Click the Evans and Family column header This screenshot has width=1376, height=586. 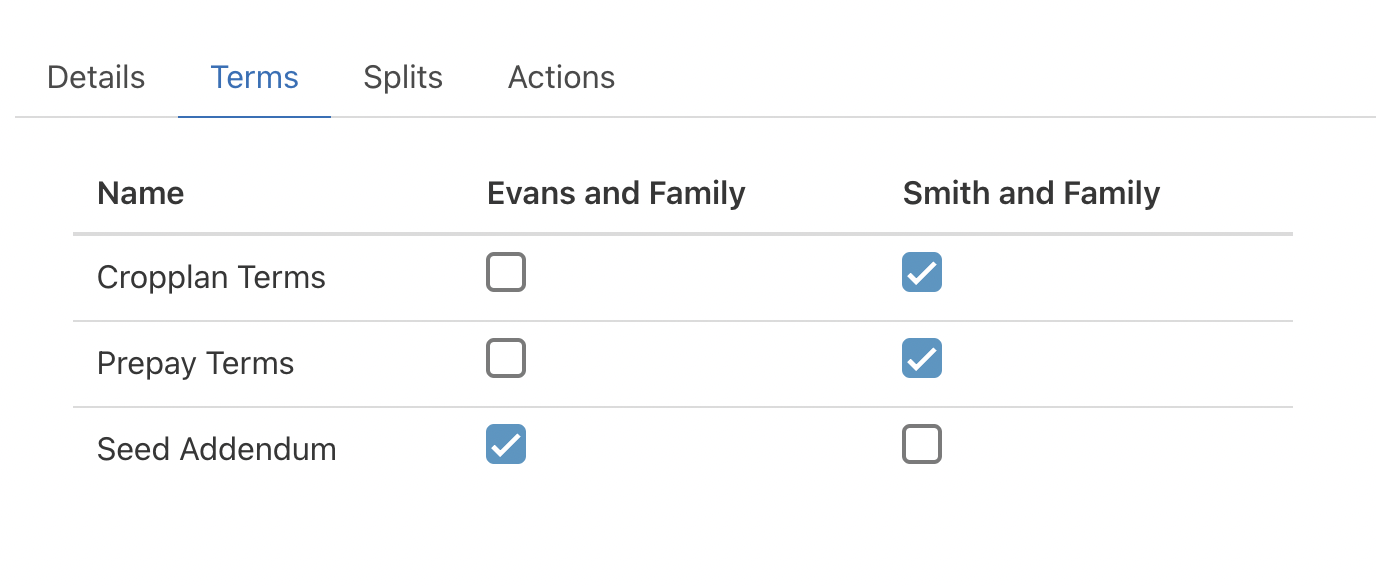point(616,193)
